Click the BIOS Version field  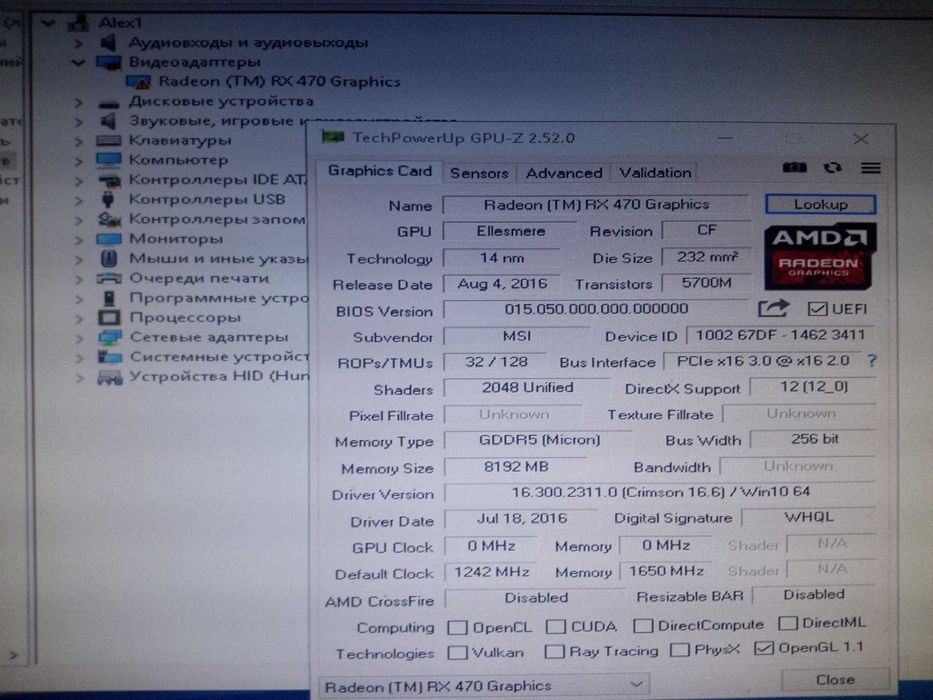[596, 309]
